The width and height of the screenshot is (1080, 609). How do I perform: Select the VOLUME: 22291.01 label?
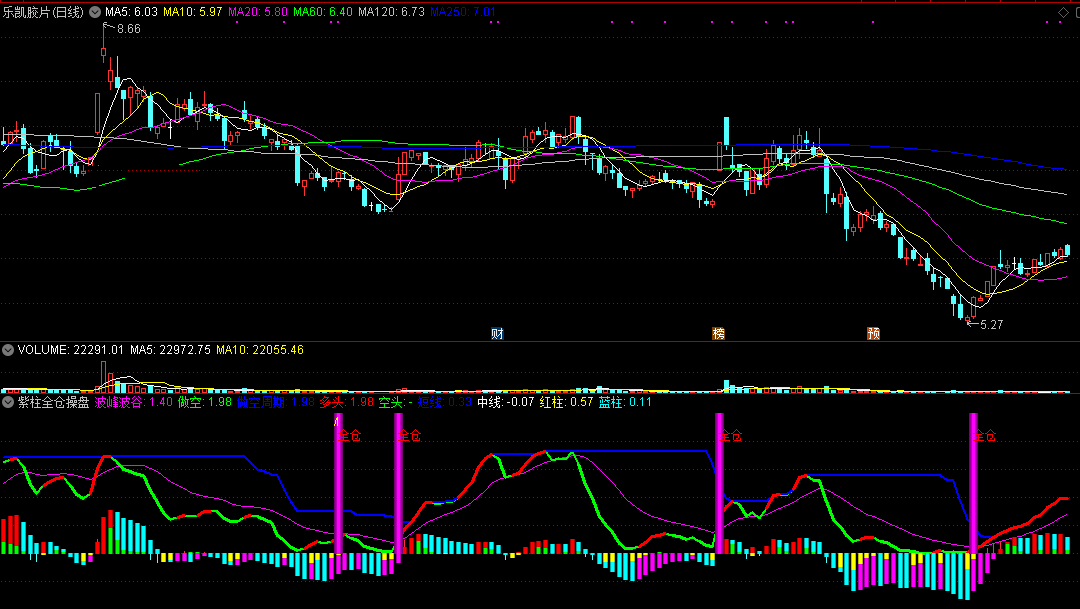(71, 350)
